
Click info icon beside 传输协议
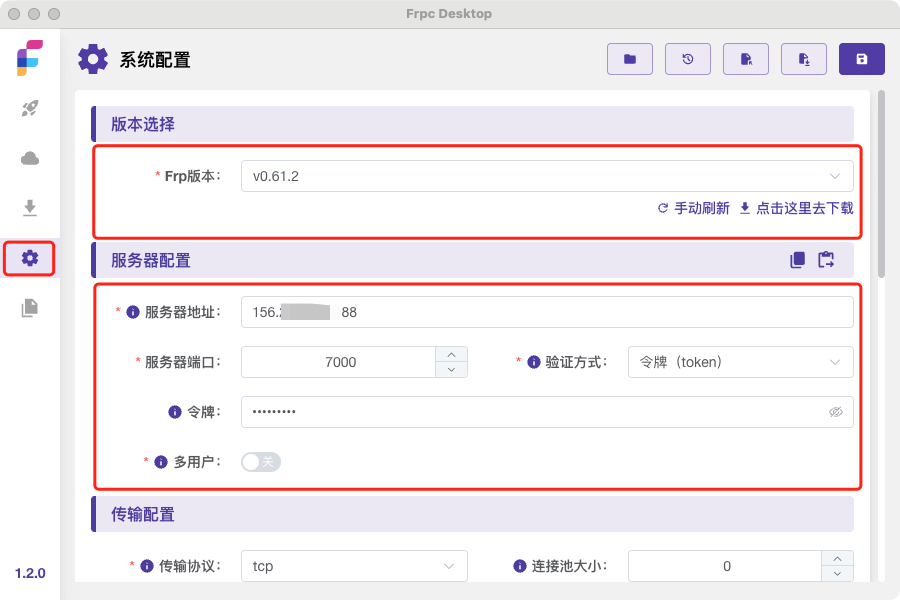[147, 566]
